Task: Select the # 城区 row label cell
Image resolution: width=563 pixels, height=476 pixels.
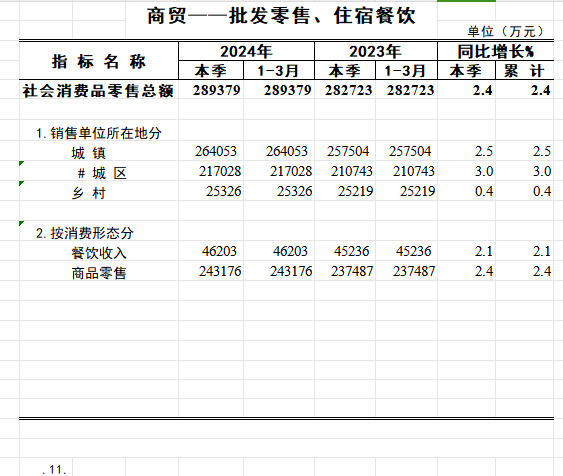Action: click(99, 172)
